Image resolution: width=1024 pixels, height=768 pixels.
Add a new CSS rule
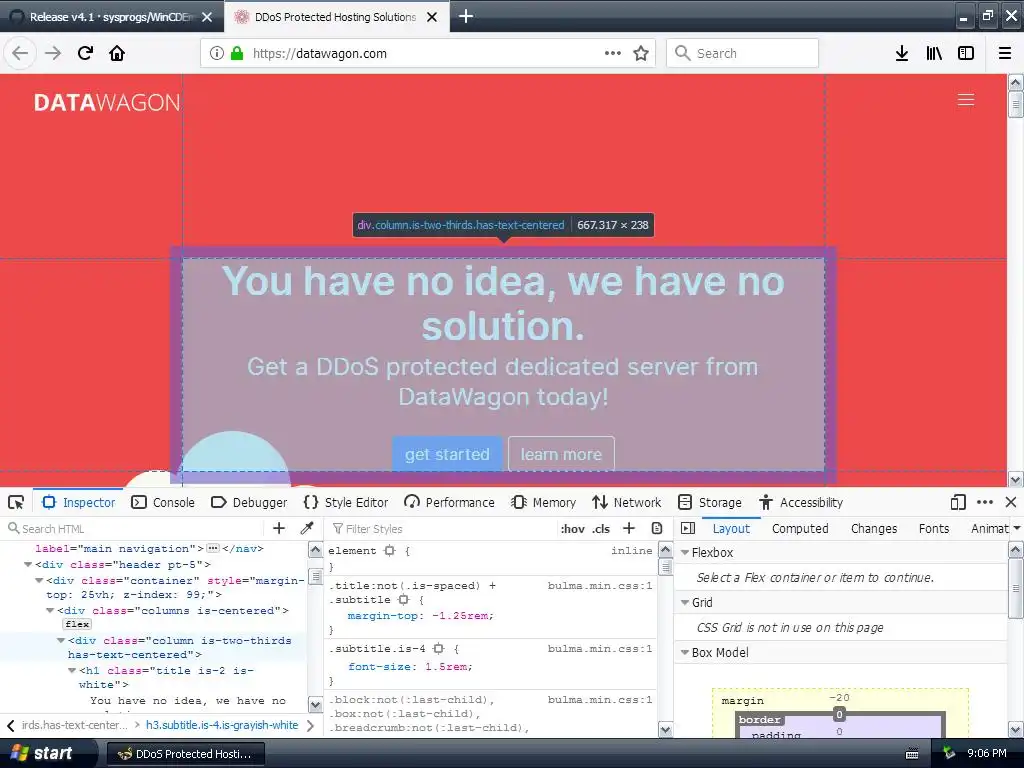point(629,528)
